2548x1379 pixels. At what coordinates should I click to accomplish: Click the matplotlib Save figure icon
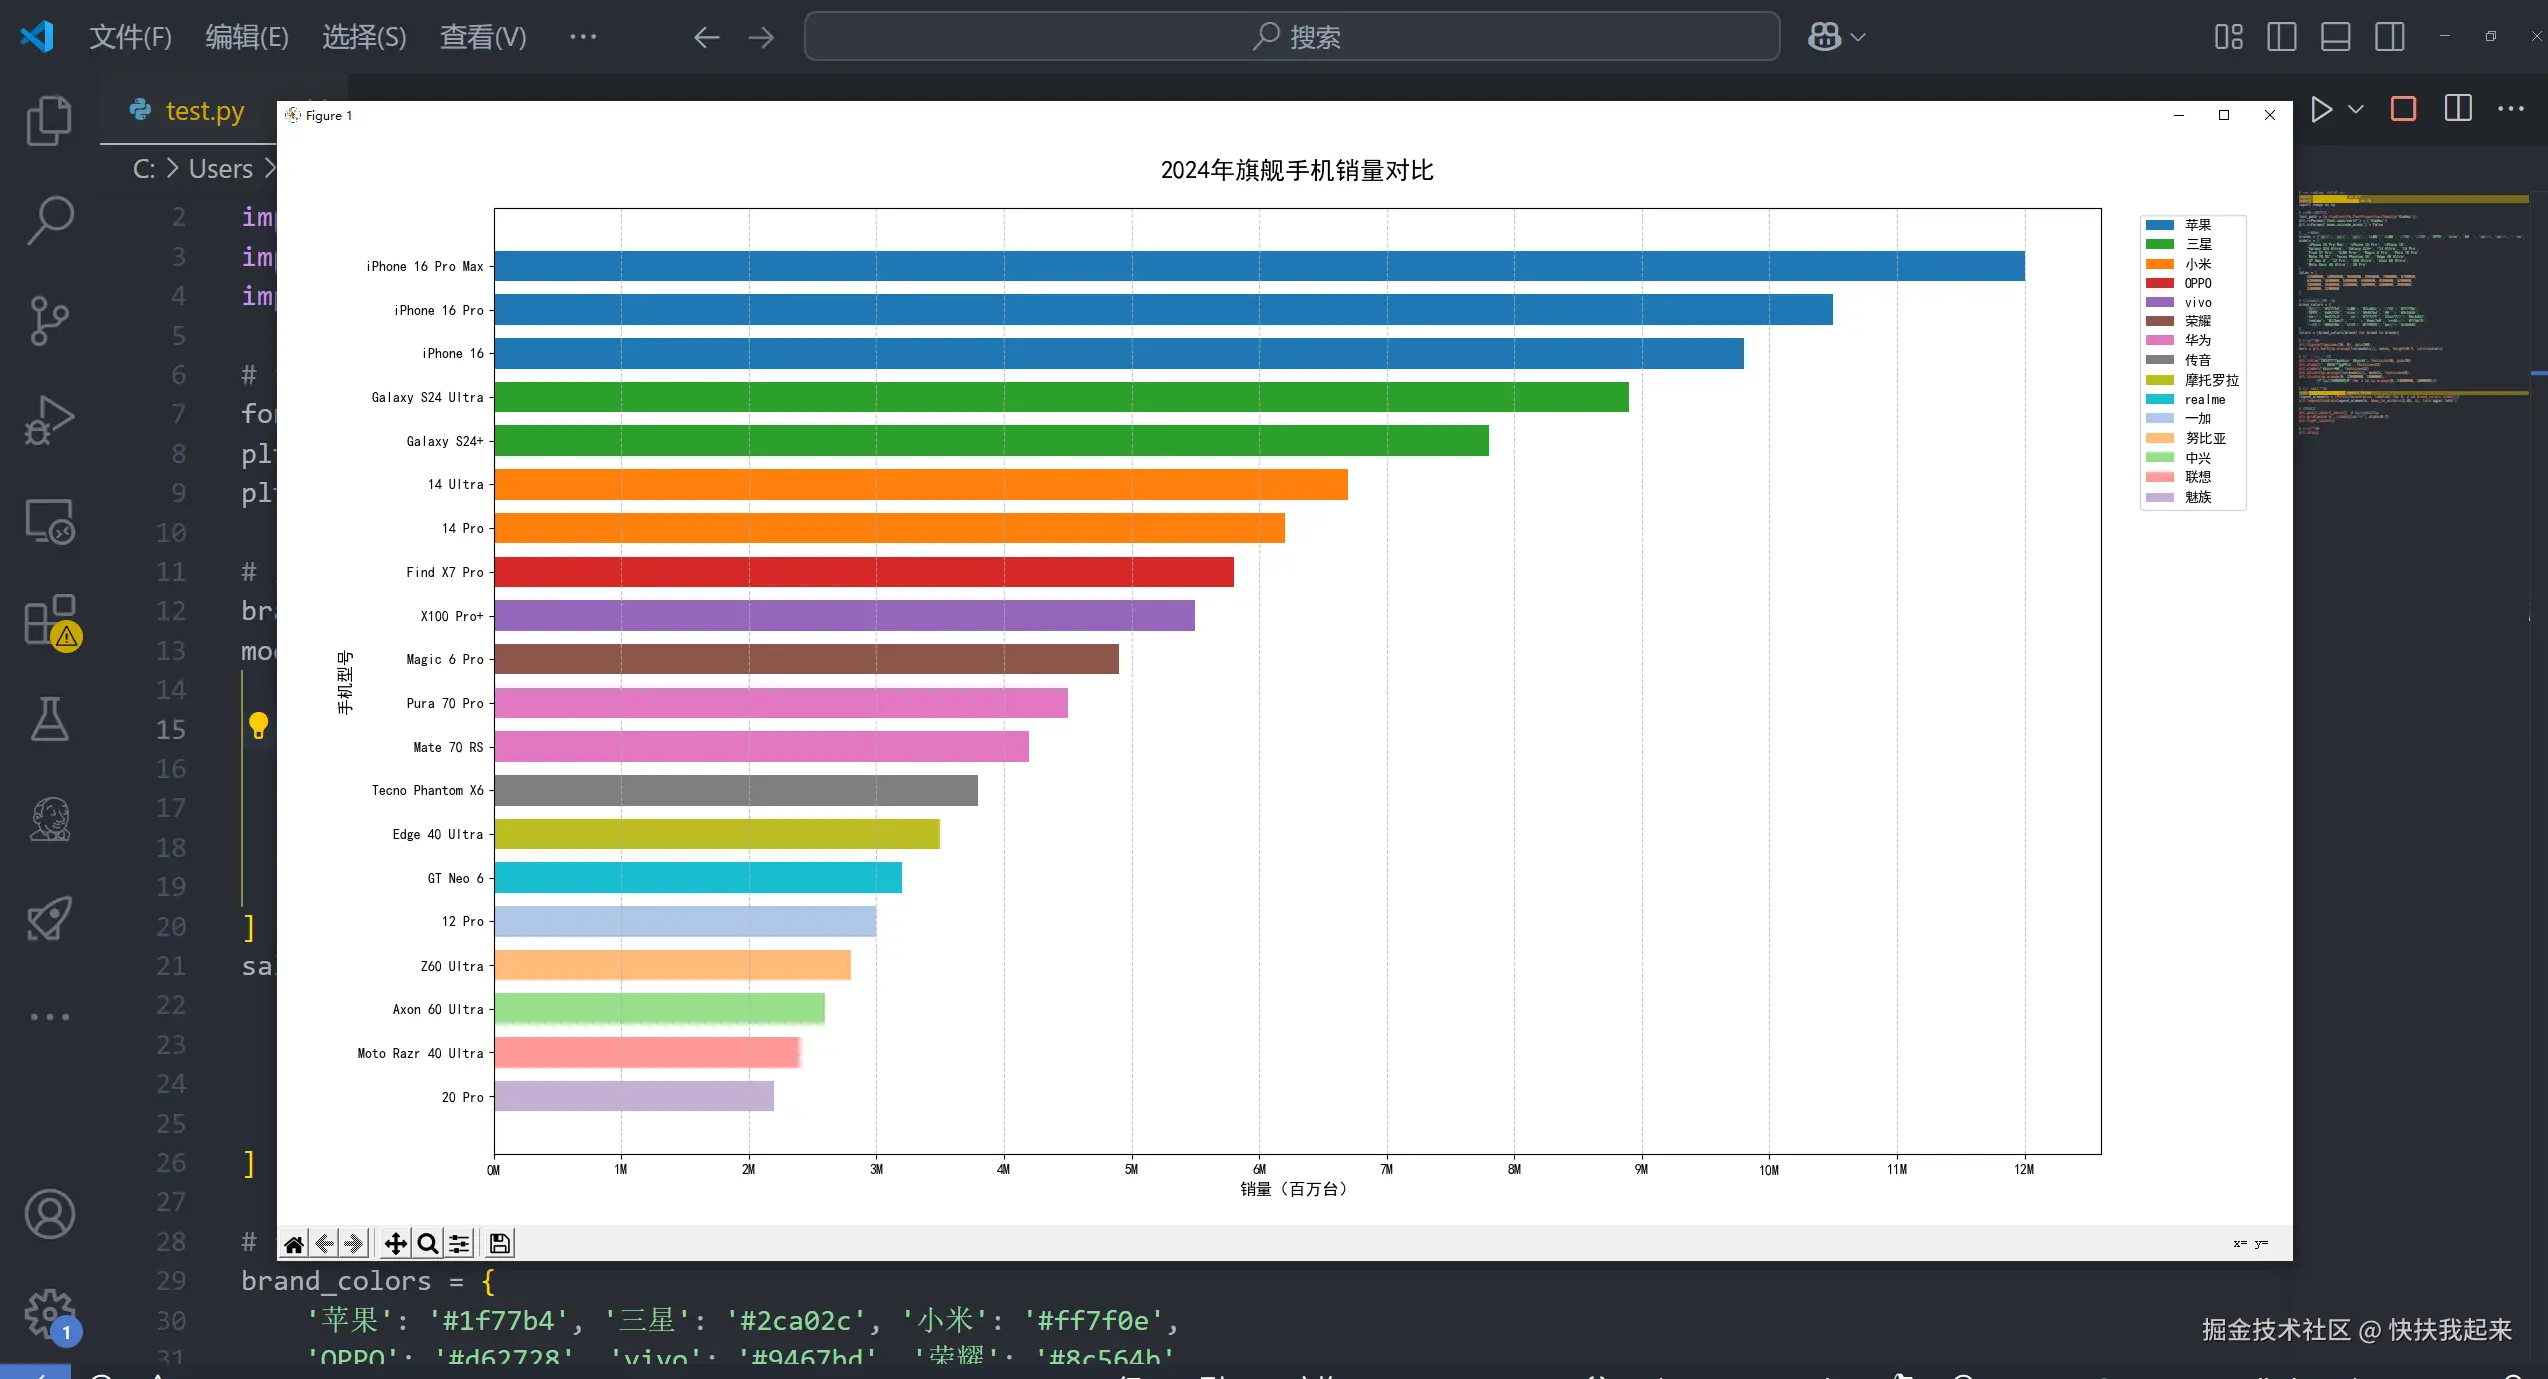click(x=499, y=1243)
